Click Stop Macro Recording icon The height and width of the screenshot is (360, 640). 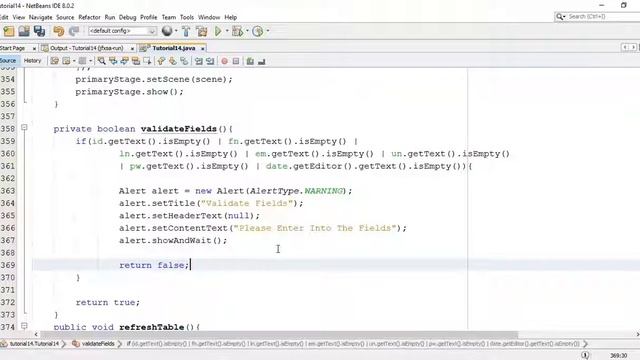[x=236, y=61]
